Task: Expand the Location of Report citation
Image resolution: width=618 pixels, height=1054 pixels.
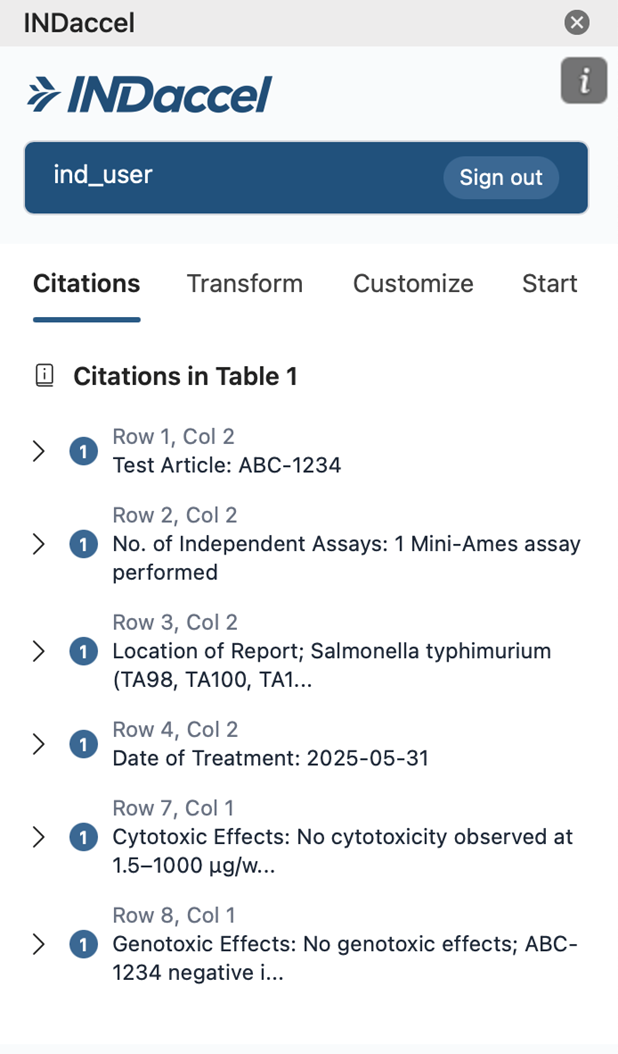Action: pyautogui.click(x=39, y=652)
